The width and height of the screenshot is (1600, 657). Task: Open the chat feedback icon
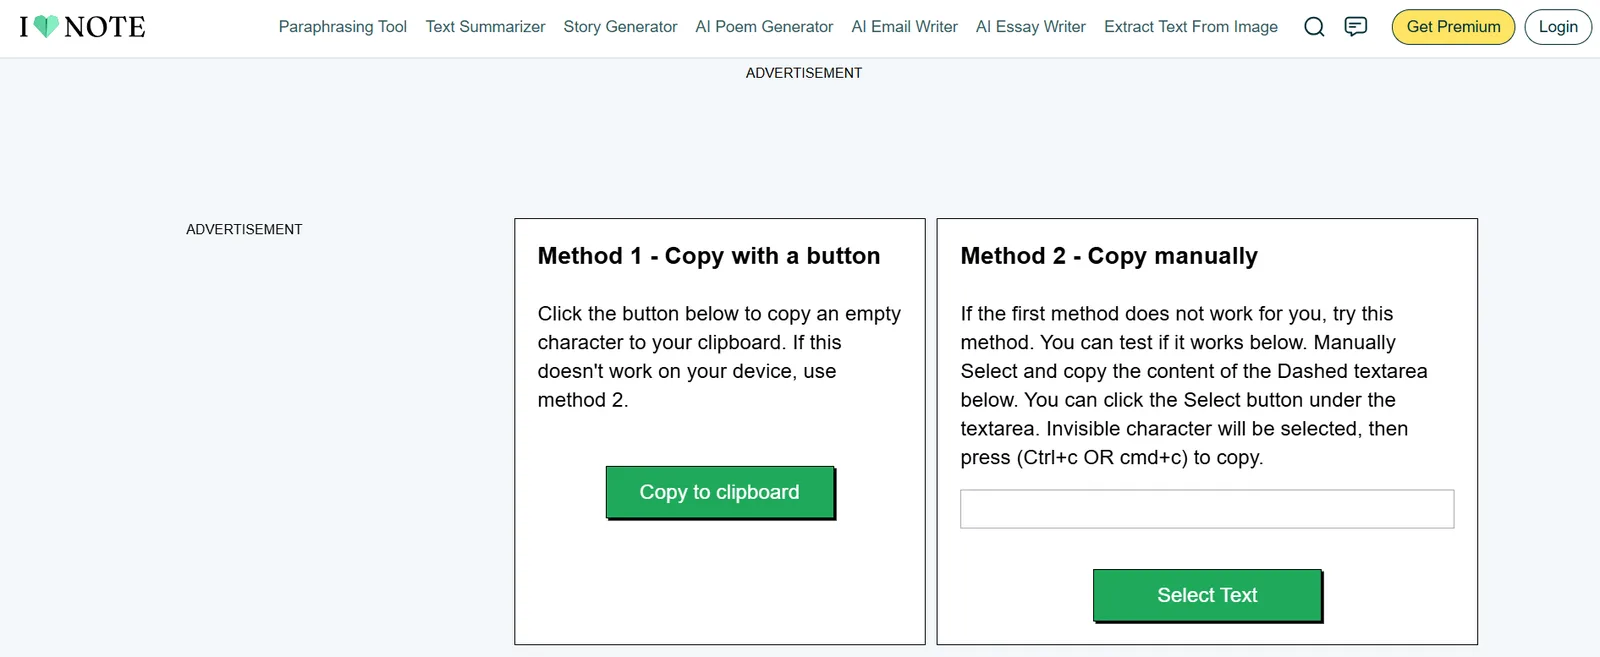(1356, 27)
